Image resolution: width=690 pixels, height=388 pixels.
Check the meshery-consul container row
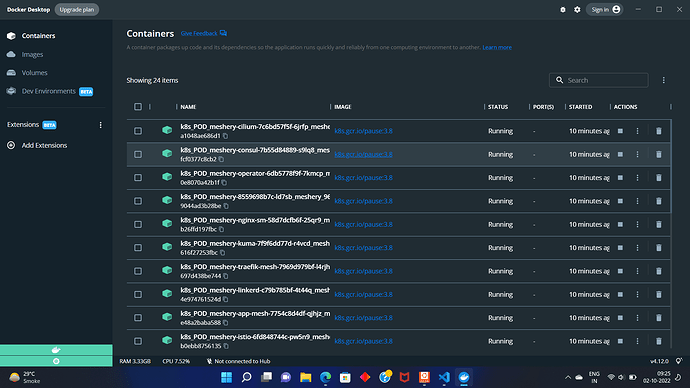pos(138,154)
